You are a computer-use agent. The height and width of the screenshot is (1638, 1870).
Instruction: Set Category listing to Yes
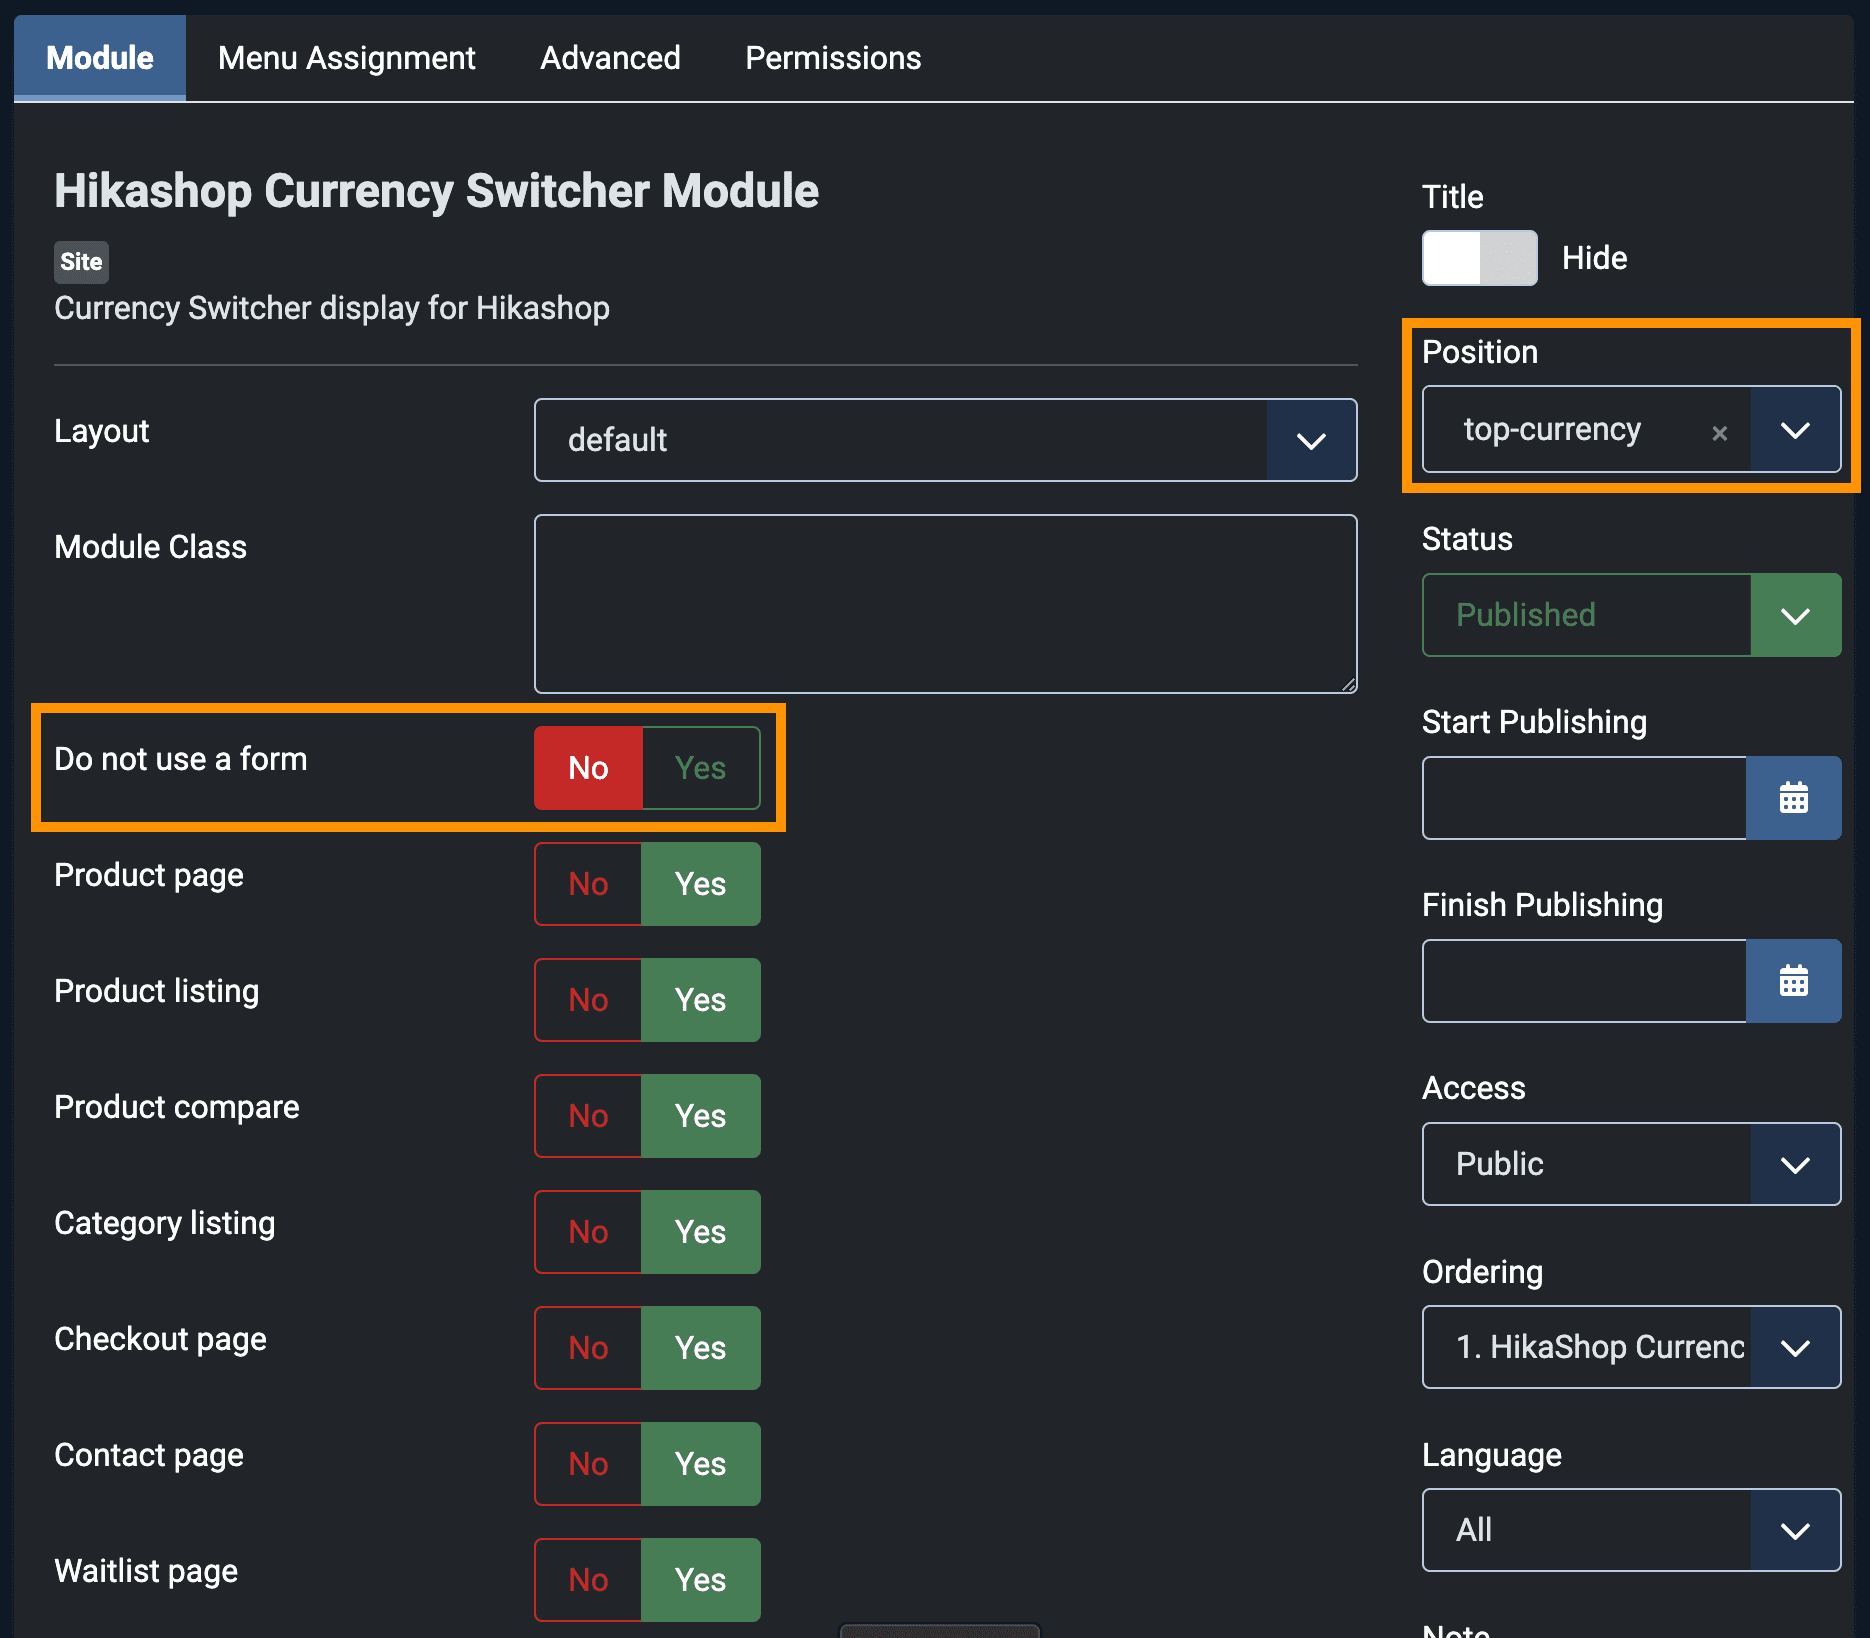pyautogui.click(x=701, y=1232)
